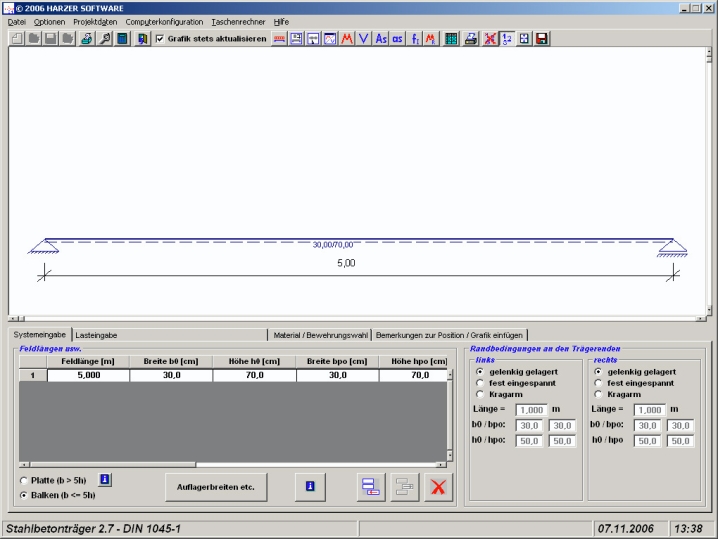Click the red M moment diagram icon
The width and height of the screenshot is (718, 539).
(347, 39)
